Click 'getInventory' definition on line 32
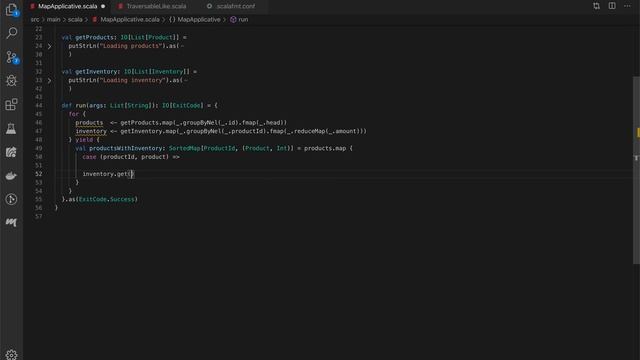The image size is (640, 360). [x=96, y=71]
